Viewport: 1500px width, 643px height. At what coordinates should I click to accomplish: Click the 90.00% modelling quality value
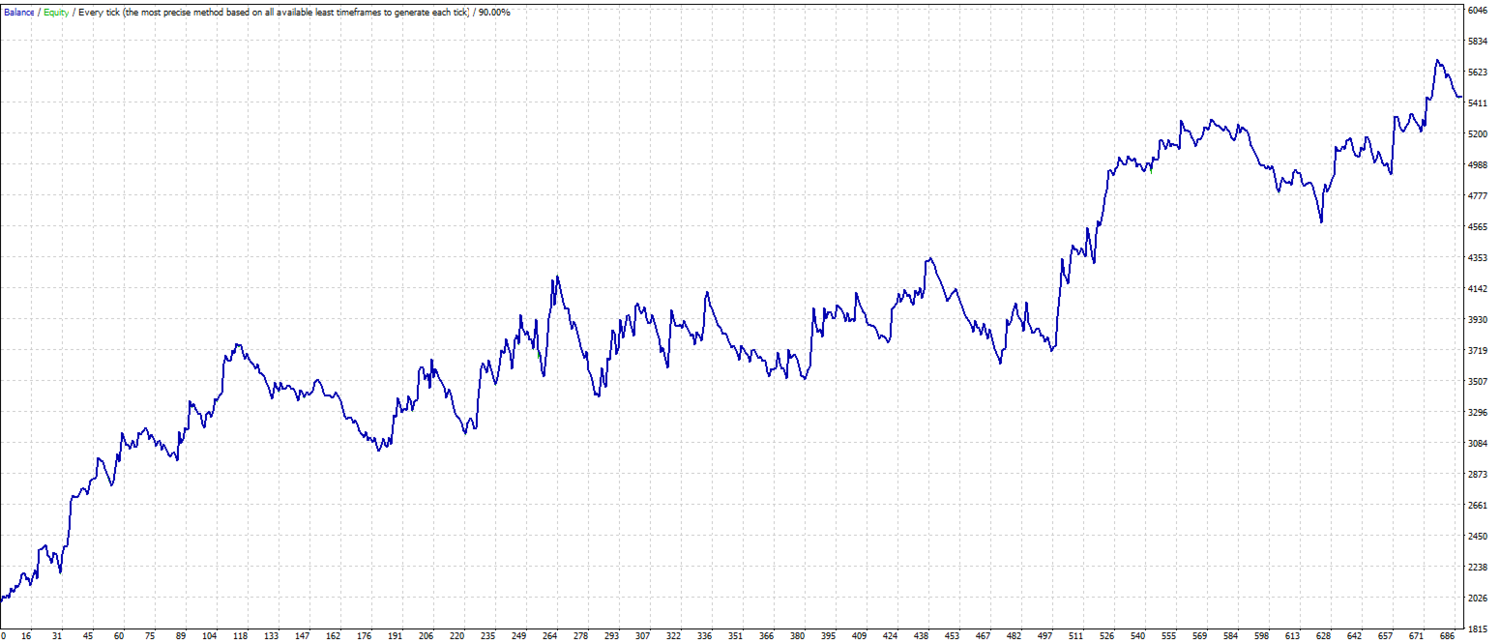(497, 12)
